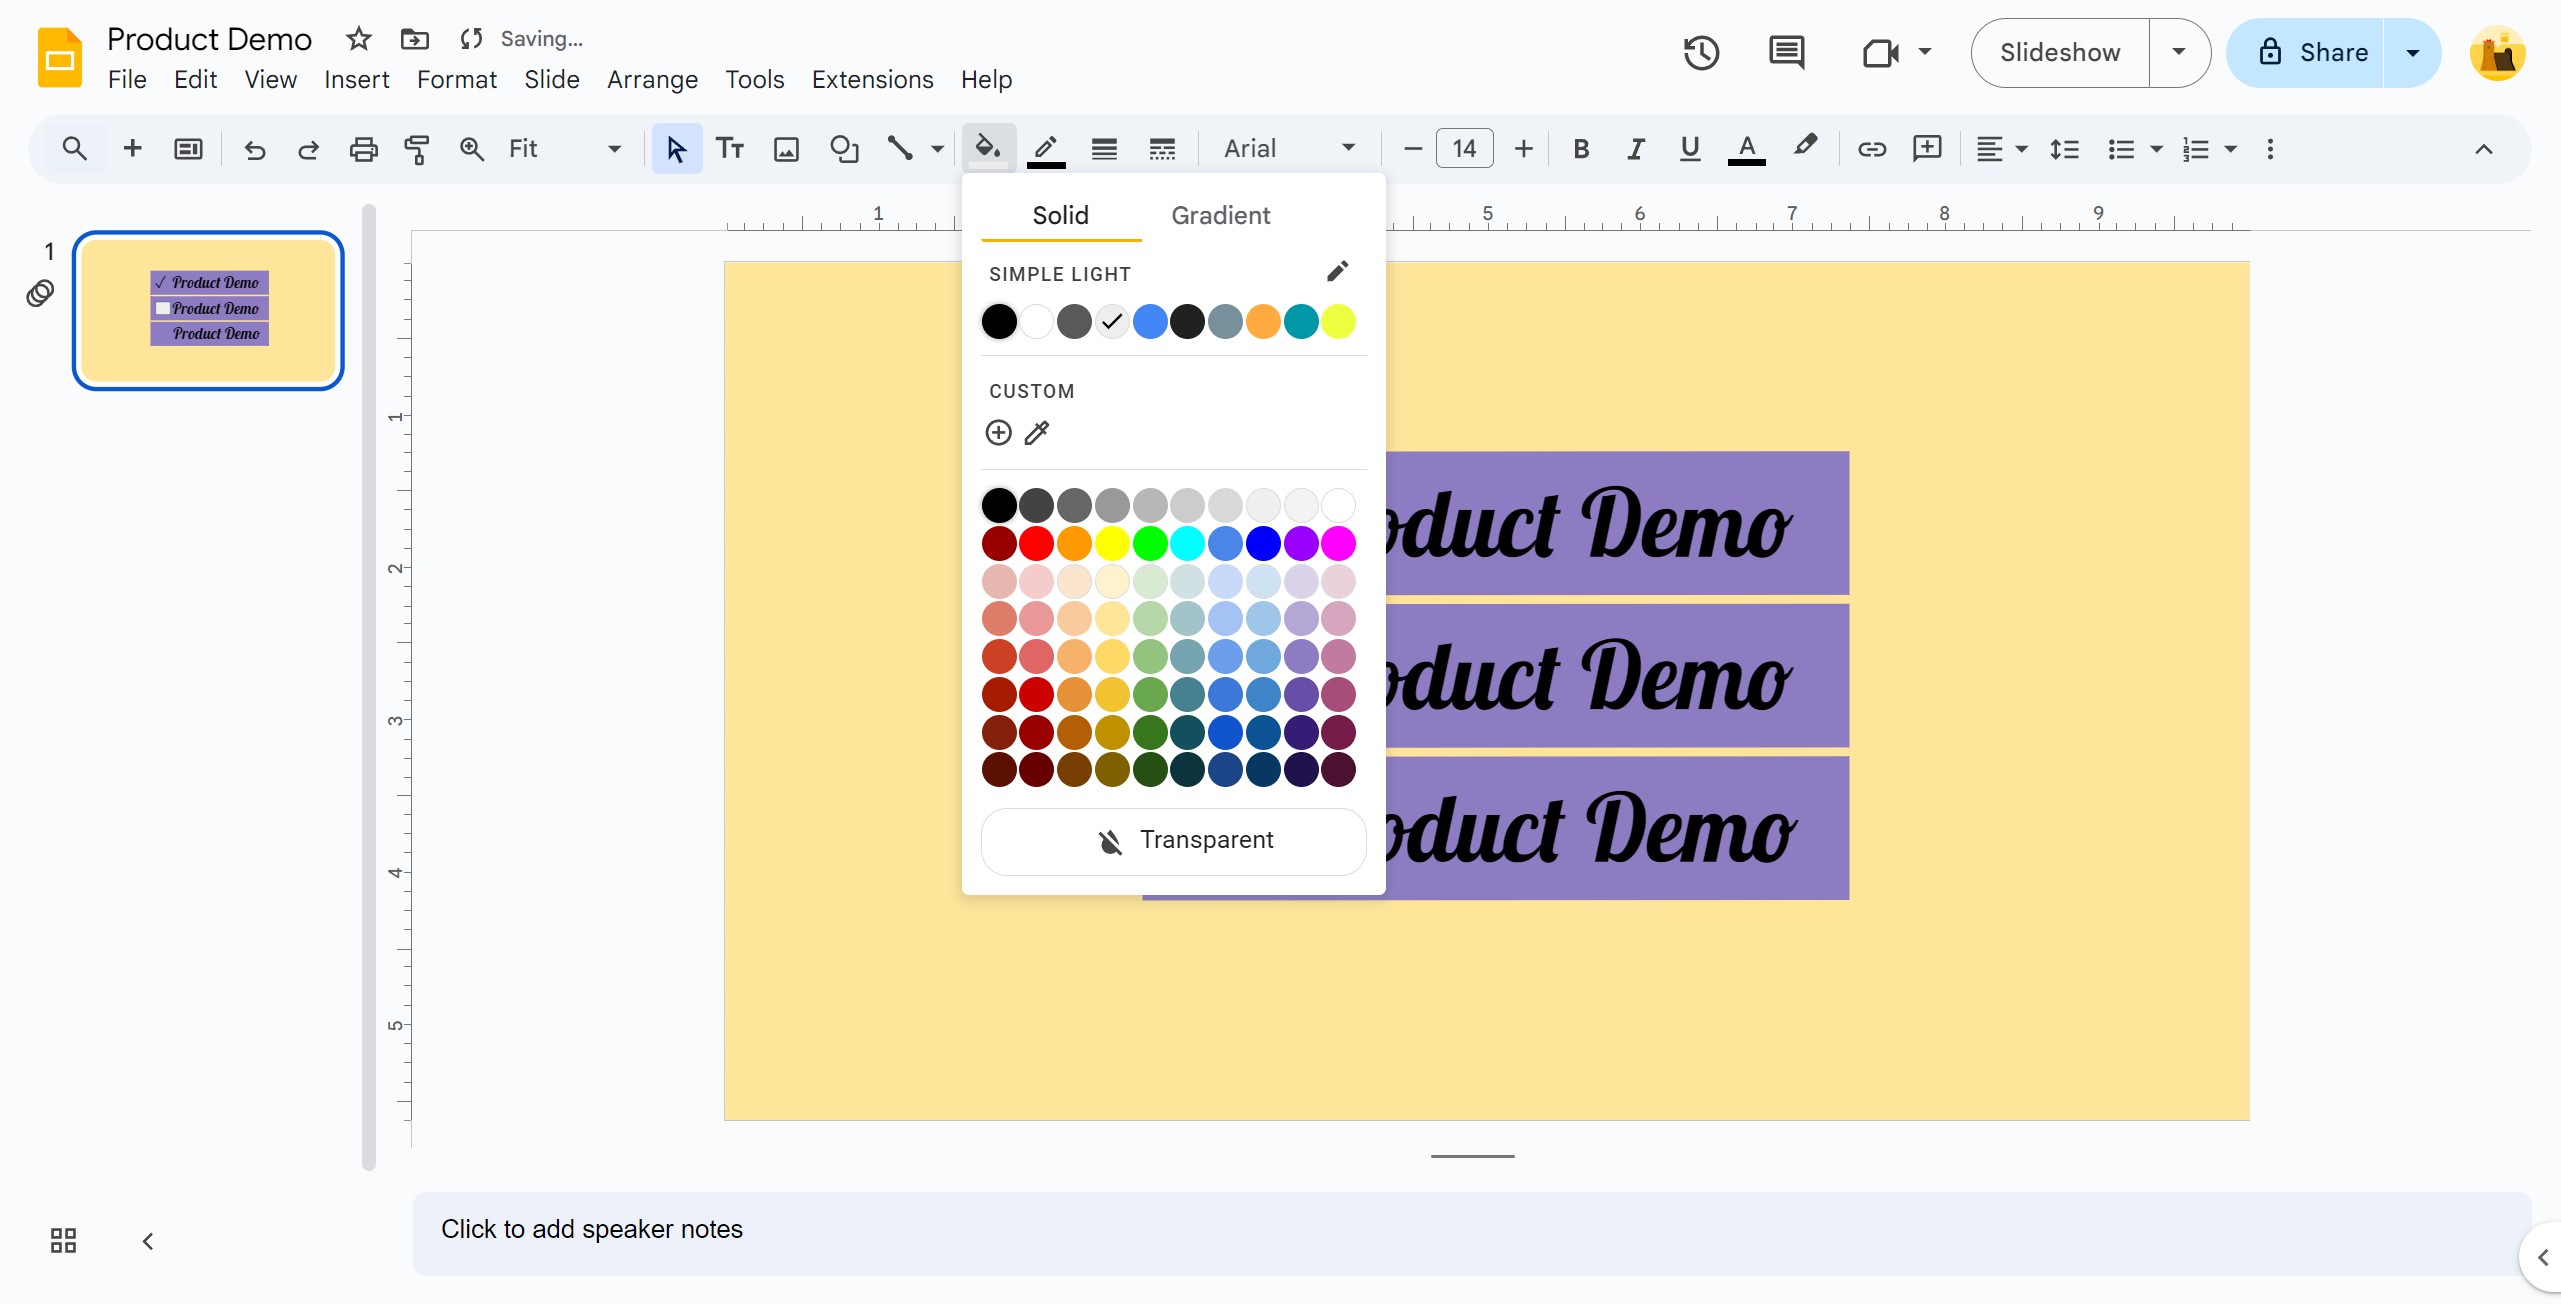Toggle italic formatting

(x=1635, y=150)
